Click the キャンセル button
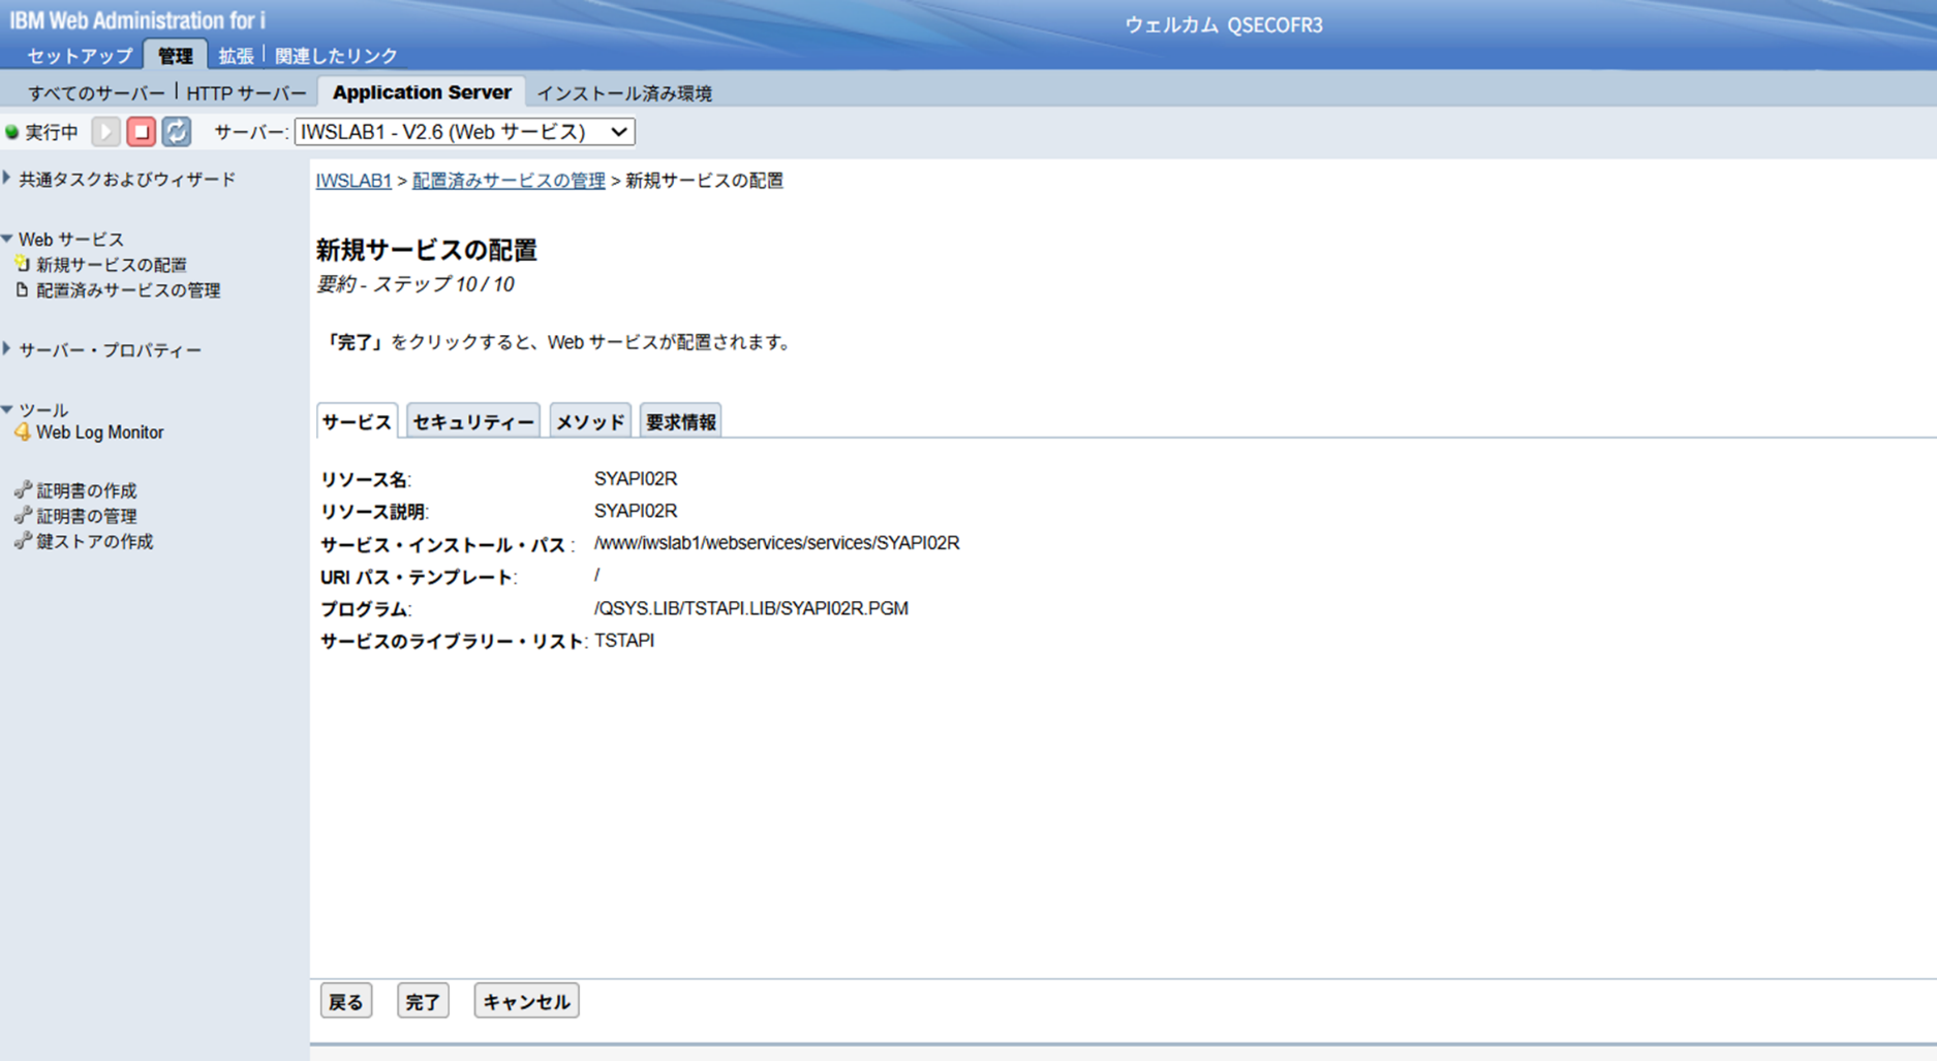 click(x=526, y=1001)
